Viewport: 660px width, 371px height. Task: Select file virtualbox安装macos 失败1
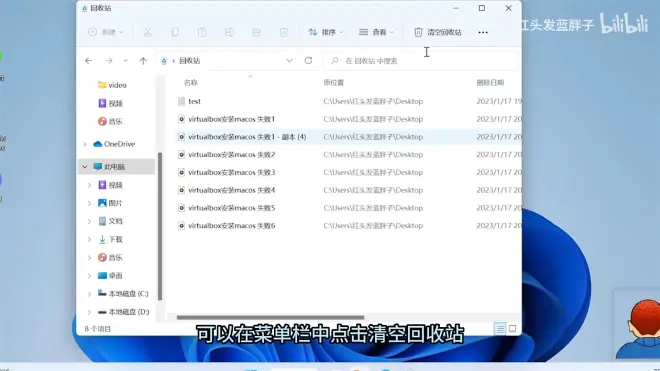(x=232, y=119)
